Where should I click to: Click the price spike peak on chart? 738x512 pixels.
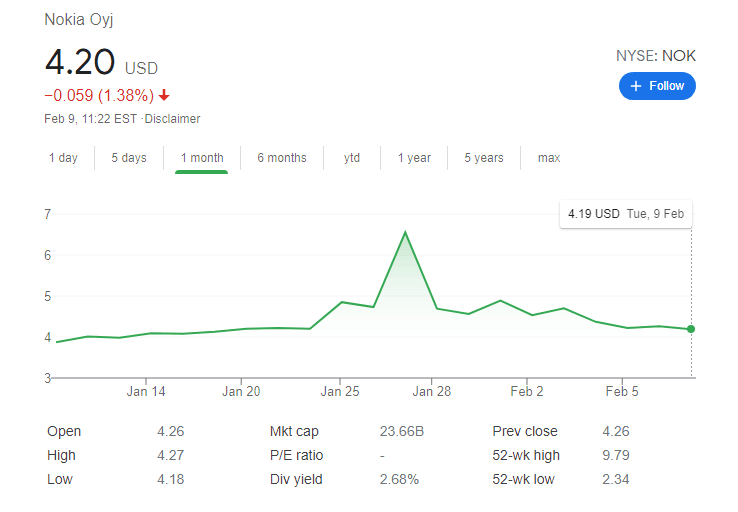coord(405,232)
